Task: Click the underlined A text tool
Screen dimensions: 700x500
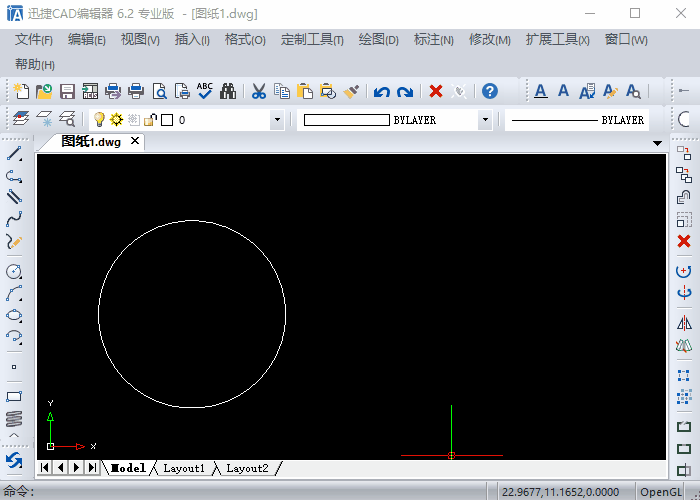Action: click(541, 92)
